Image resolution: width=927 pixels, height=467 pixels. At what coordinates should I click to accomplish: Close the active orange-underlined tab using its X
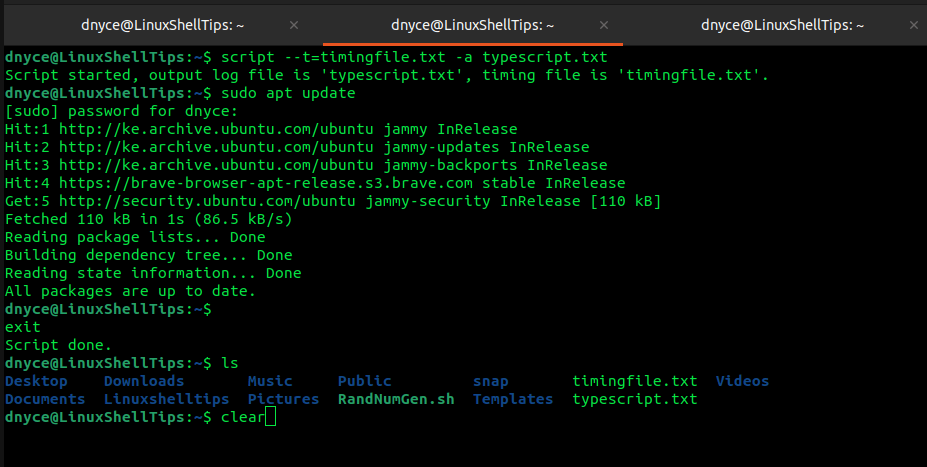coord(604,25)
